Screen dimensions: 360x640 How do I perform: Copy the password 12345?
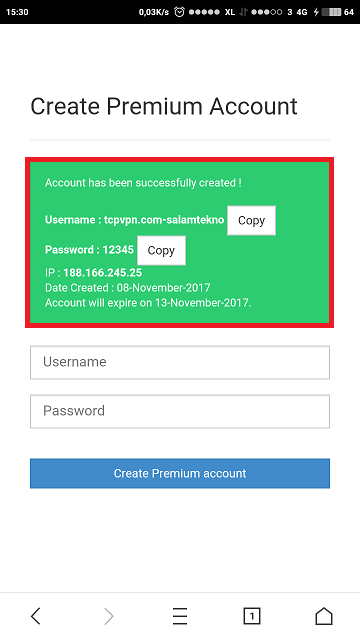point(161,250)
